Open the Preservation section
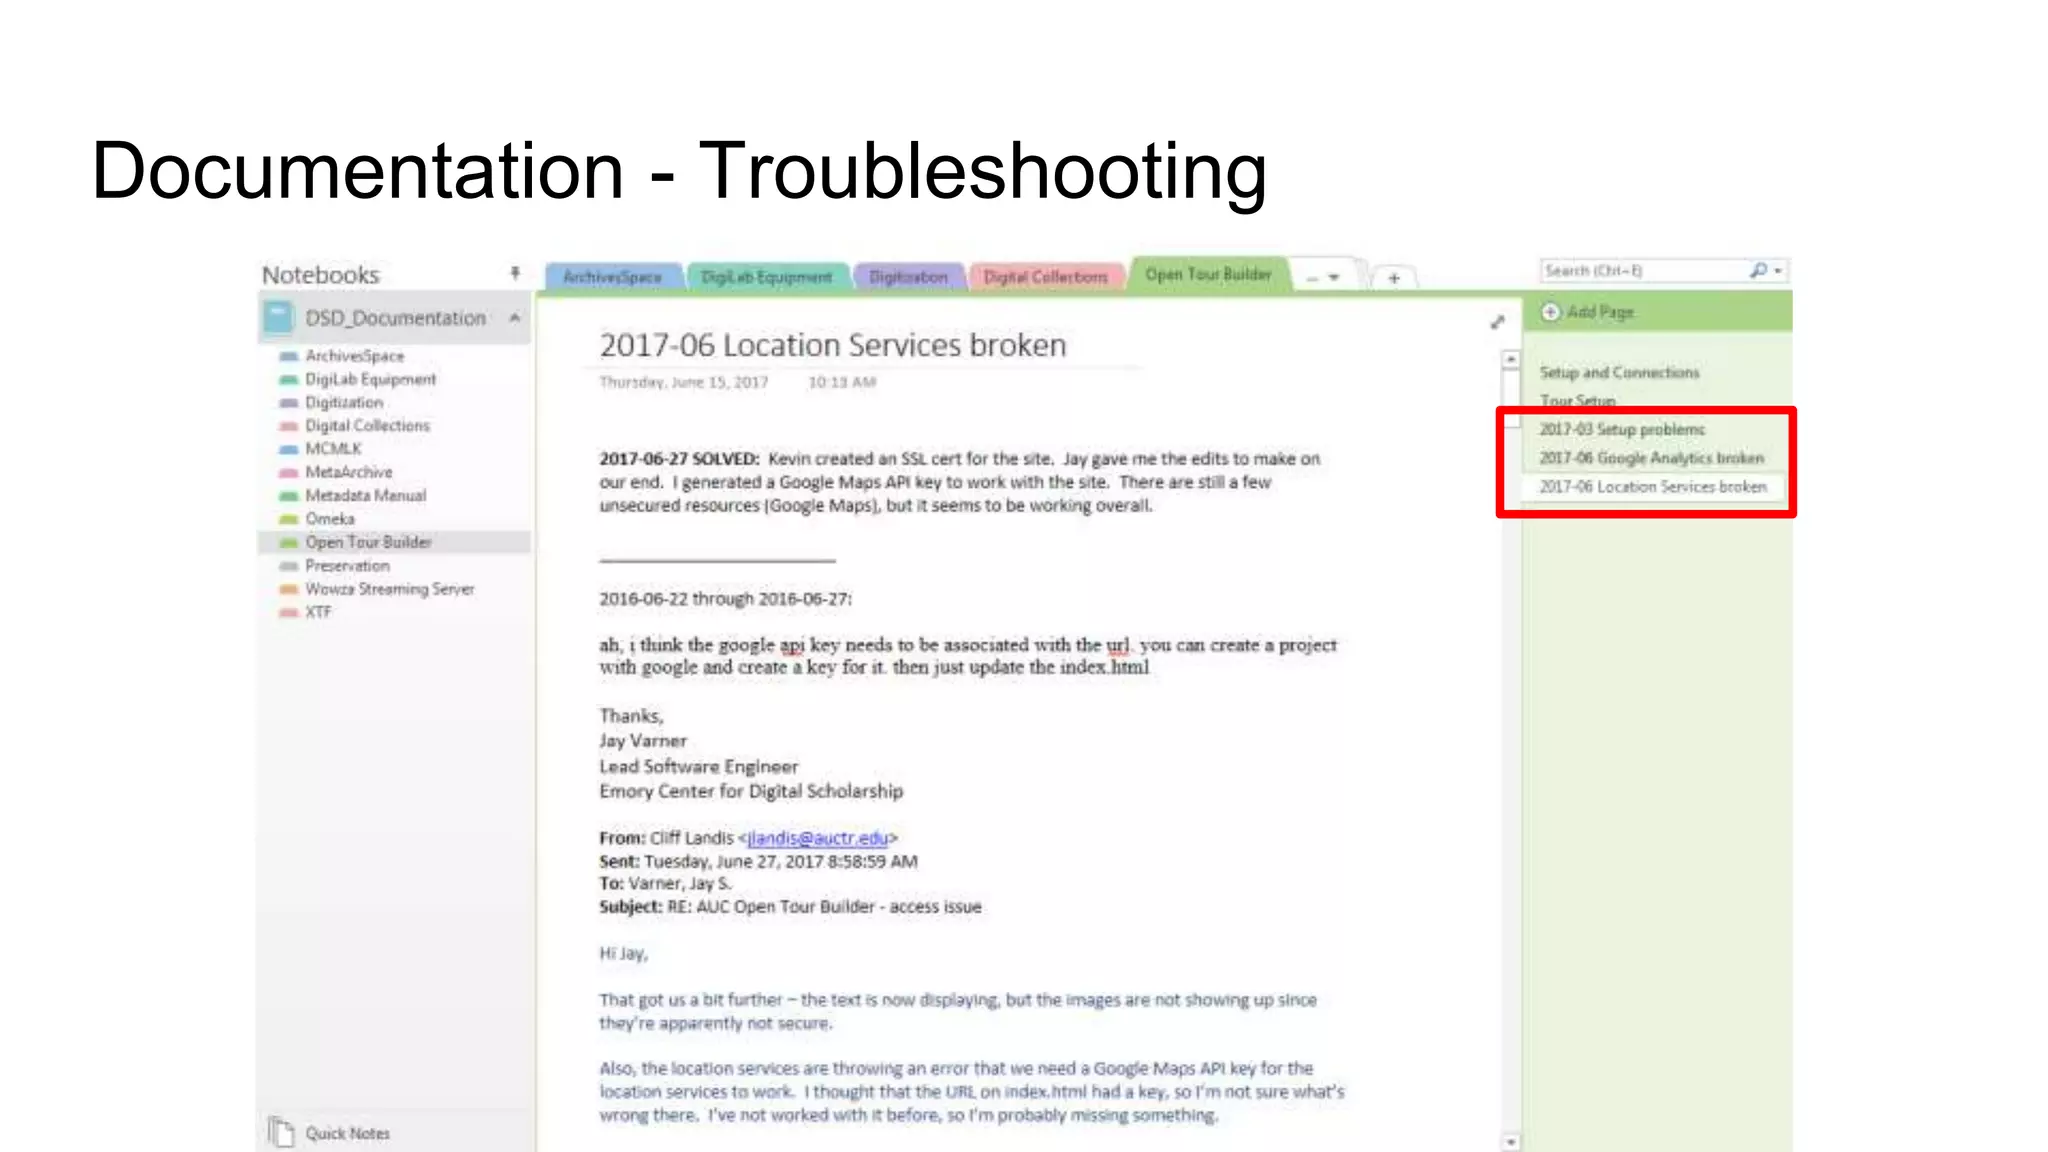 [347, 565]
